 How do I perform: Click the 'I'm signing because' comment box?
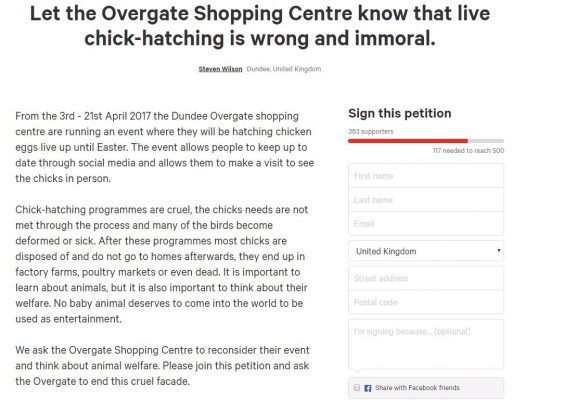(x=426, y=344)
